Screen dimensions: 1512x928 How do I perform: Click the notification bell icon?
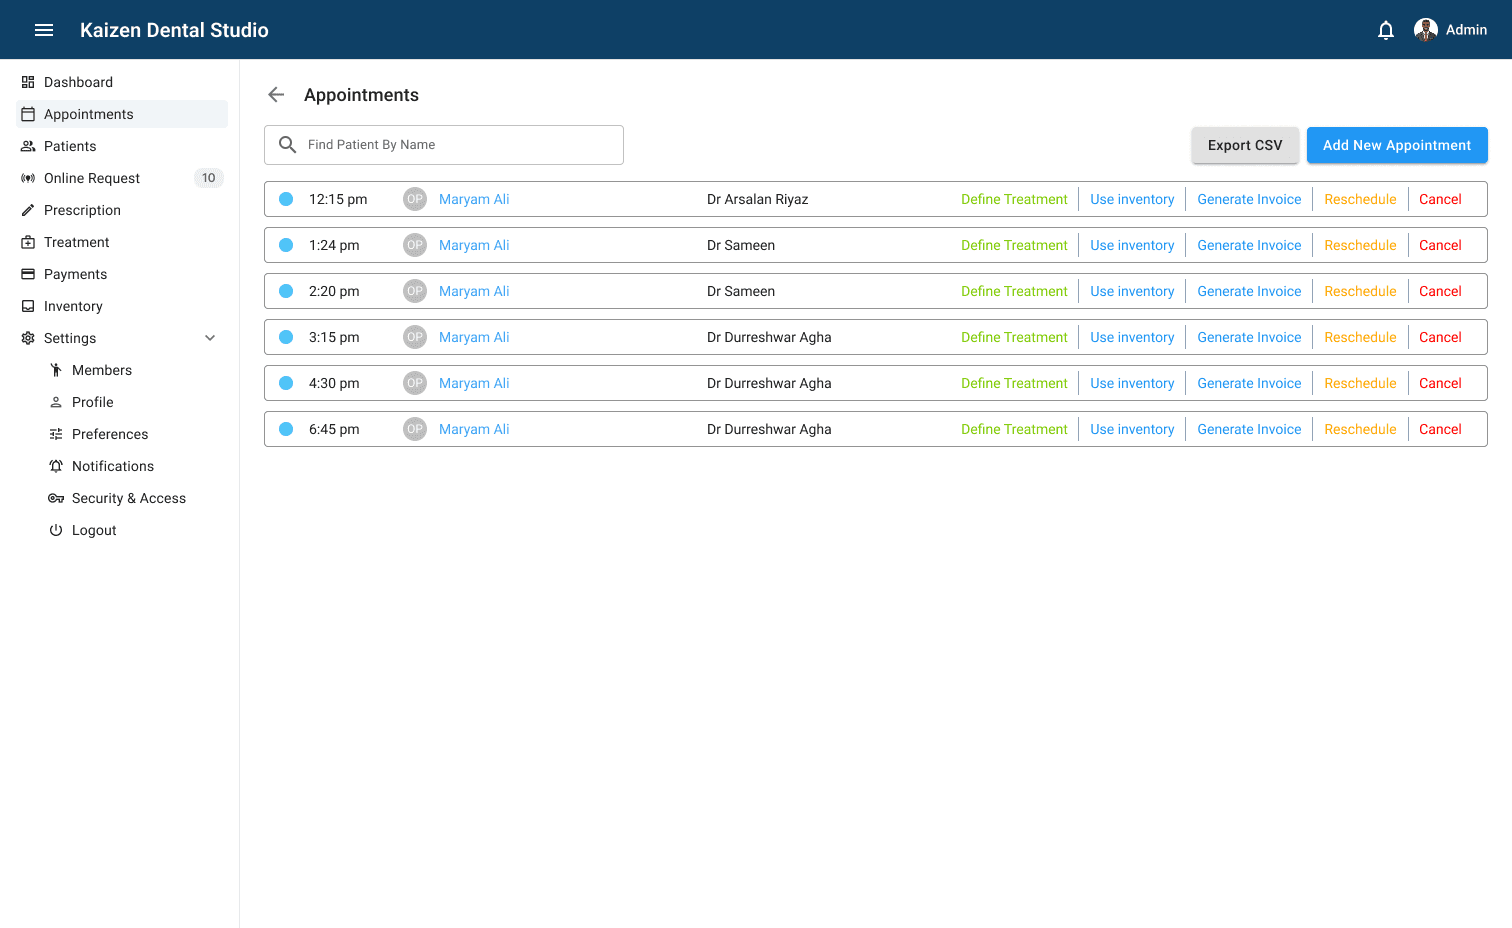point(1386,30)
